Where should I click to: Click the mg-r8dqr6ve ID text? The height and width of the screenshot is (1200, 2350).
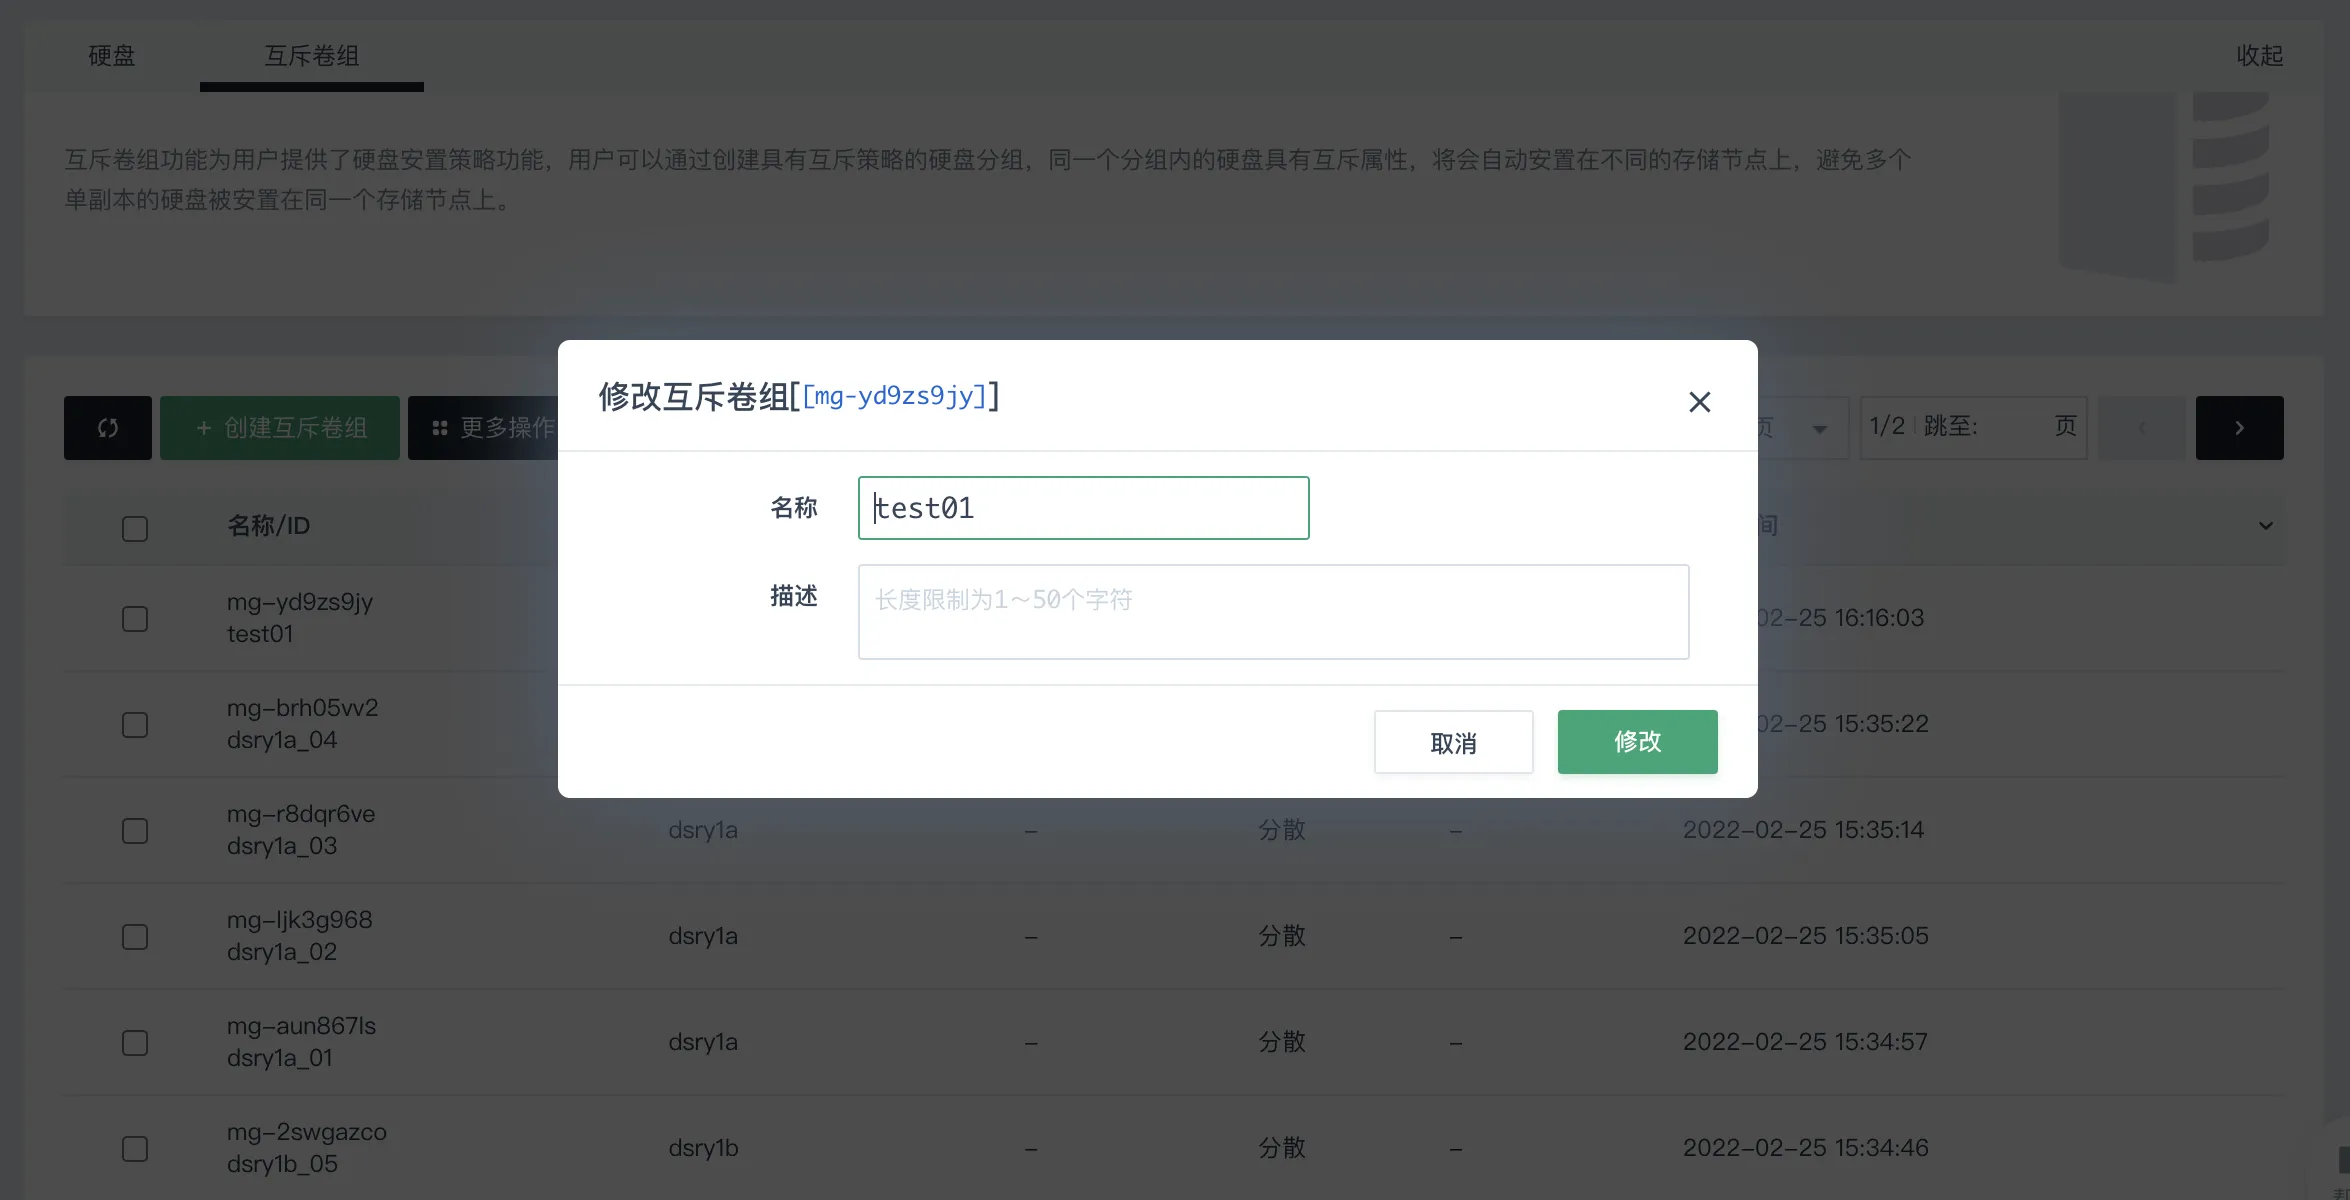click(x=301, y=814)
